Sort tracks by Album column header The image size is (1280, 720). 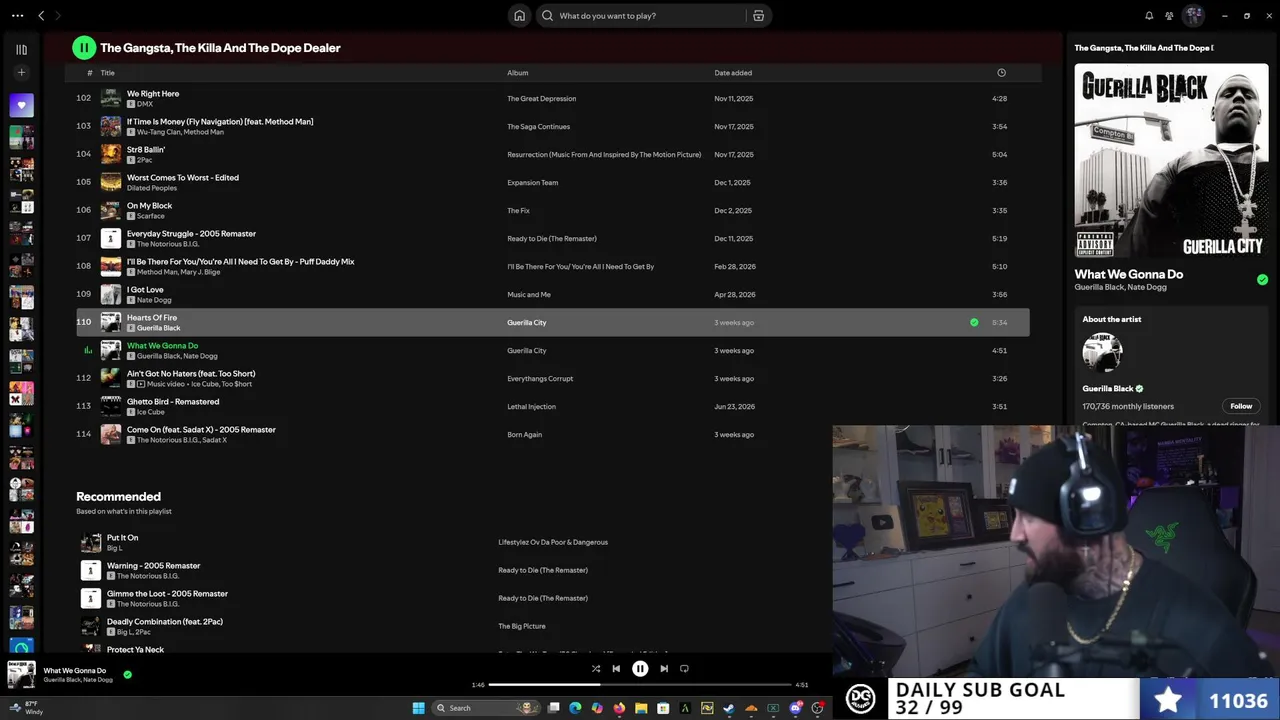[517, 73]
